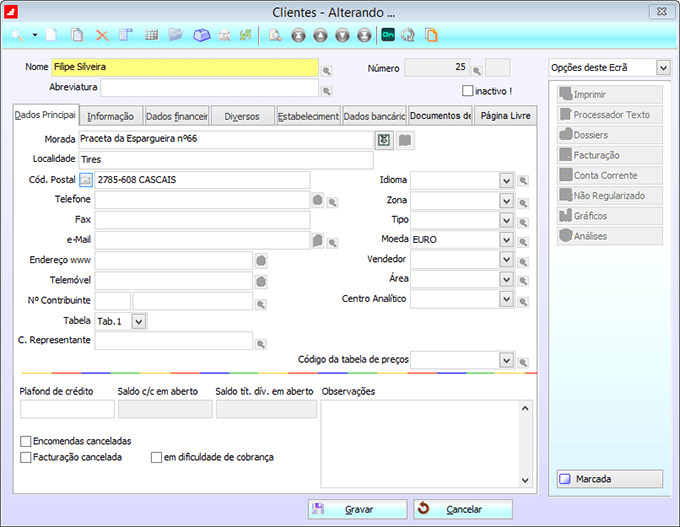Click the orange pages icon in toolbar
The height and width of the screenshot is (527, 680).
pos(432,35)
